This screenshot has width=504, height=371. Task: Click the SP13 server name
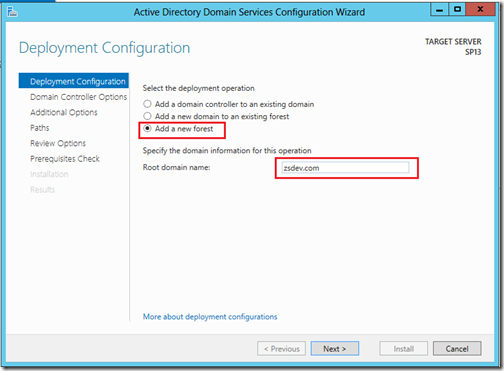(473, 52)
